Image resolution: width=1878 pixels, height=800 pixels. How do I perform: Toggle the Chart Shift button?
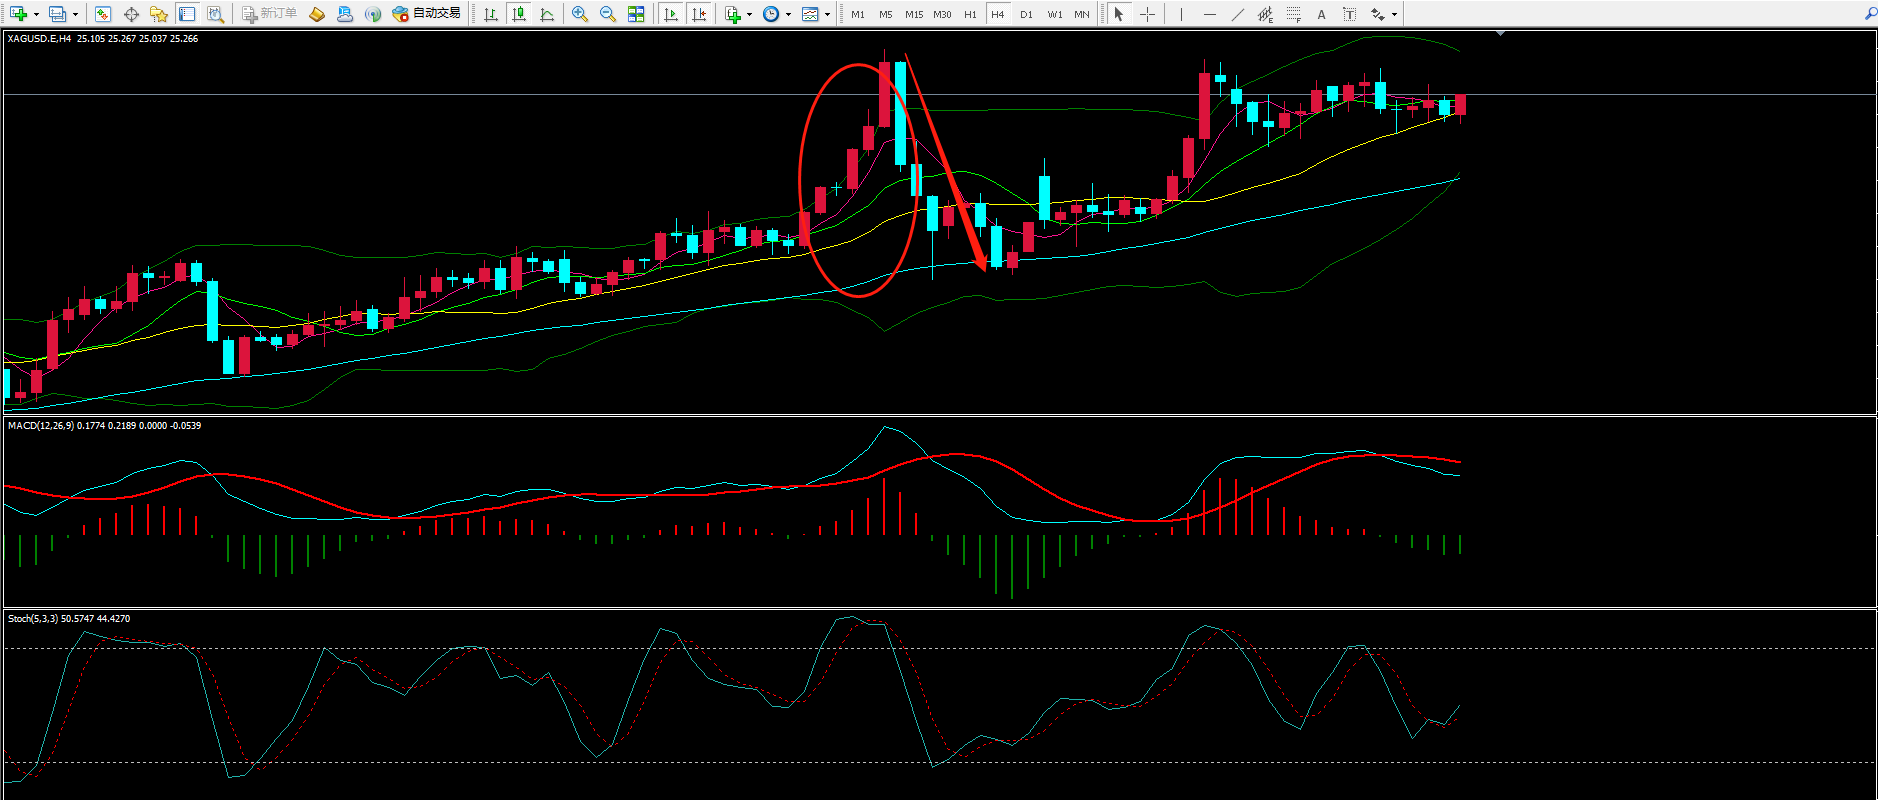pos(699,14)
